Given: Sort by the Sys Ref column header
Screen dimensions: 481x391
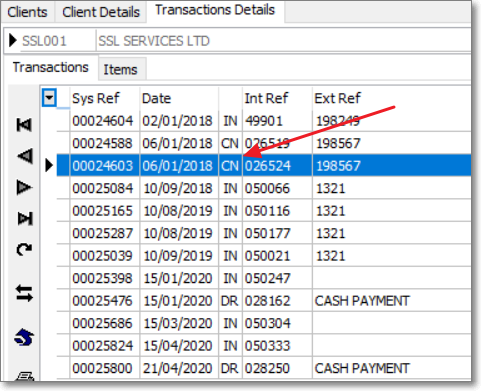Looking at the screenshot, I should (105, 98).
